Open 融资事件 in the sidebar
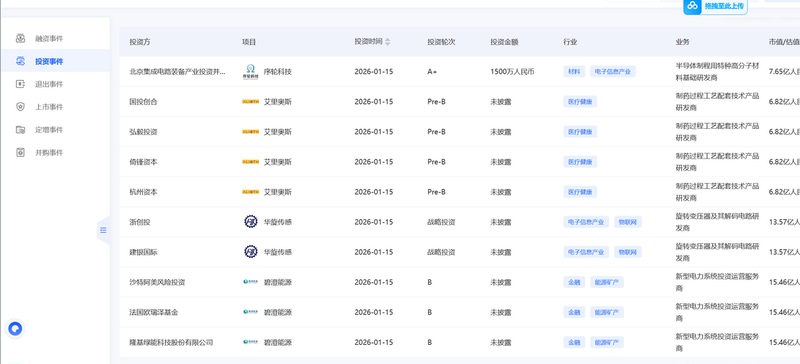Image resolution: width=800 pixels, height=364 pixels. pyautogui.click(x=49, y=38)
